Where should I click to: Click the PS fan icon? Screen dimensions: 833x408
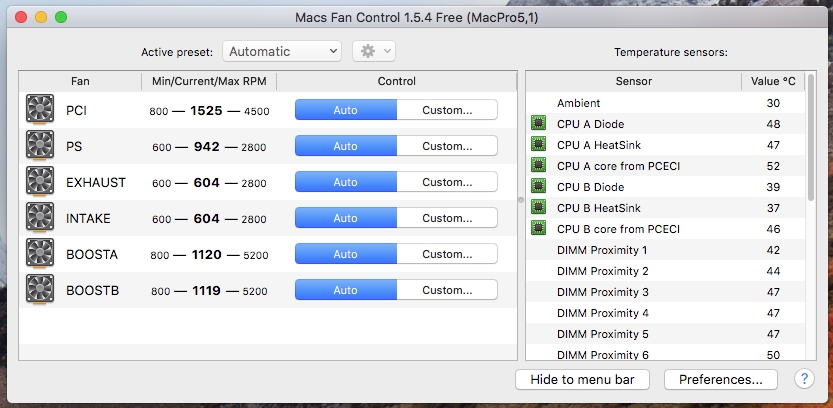[x=40, y=146]
